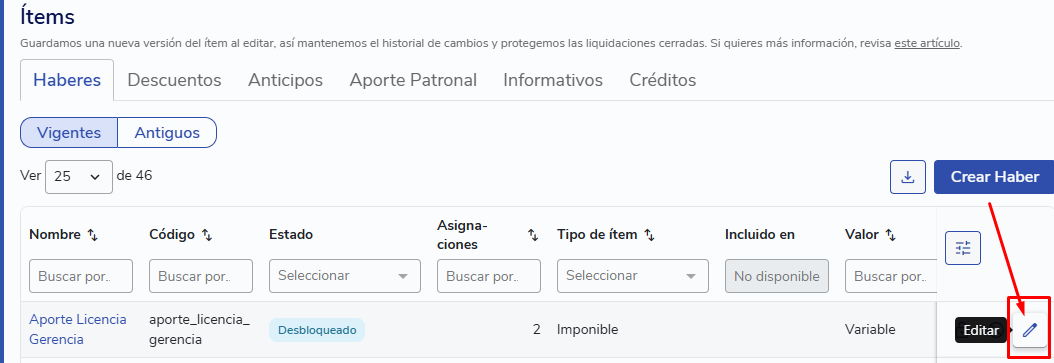1054x363 pixels.
Task: Sort by Asignaciones column arrows
Action: pos(533,235)
